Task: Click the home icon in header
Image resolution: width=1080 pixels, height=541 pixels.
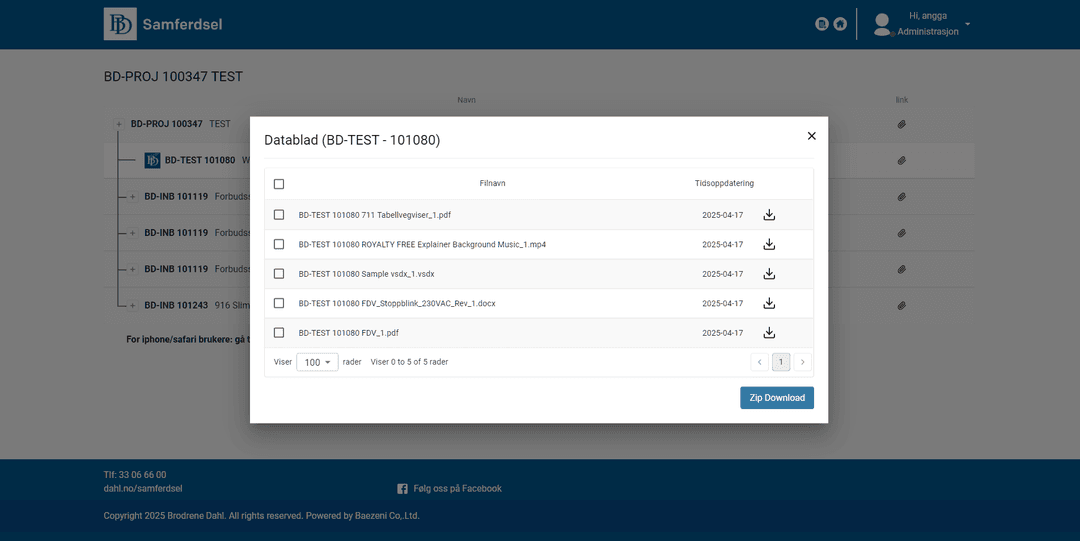Action: [840, 24]
